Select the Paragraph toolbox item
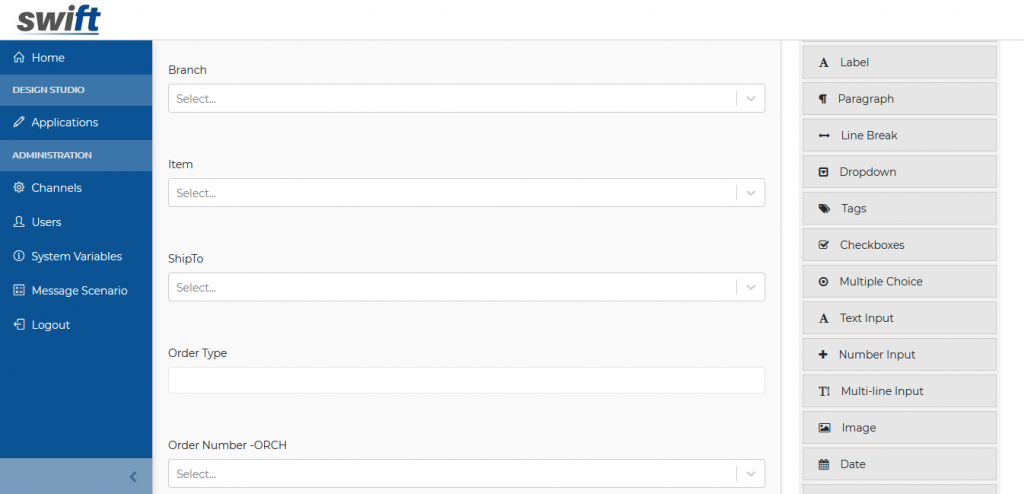Image resolution: width=1024 pixels, height=494 pixels. click(899, 99)
